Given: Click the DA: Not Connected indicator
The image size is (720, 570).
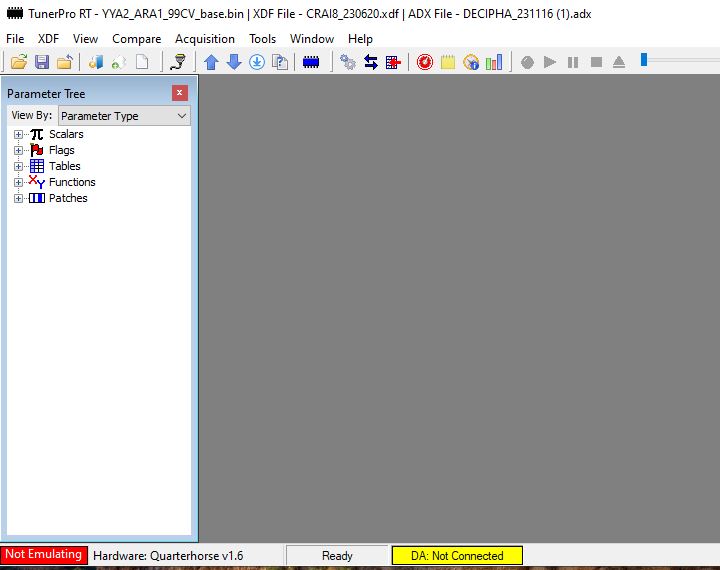Looking at the screenshot, I should click(x=457, y=555).
